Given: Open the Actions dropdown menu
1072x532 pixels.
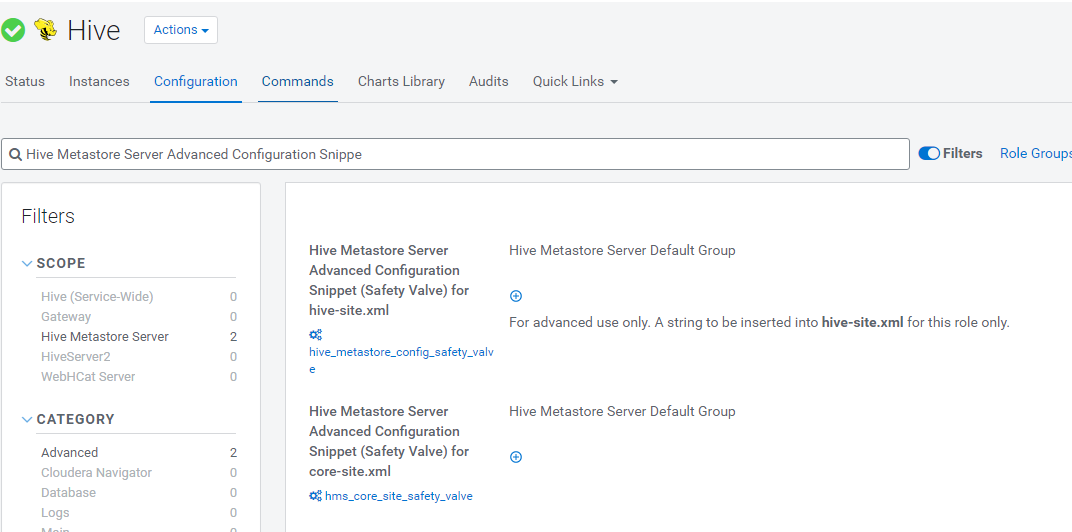Looking at the screenshot, I should [x=181, y=30].
